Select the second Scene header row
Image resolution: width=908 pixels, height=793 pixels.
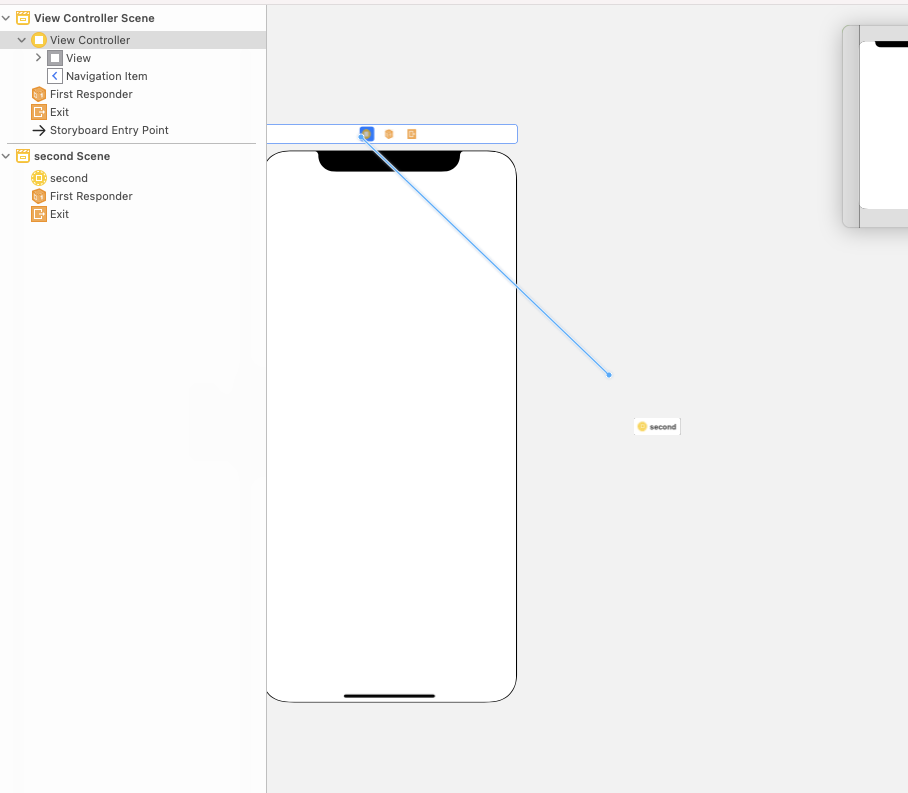133,156
